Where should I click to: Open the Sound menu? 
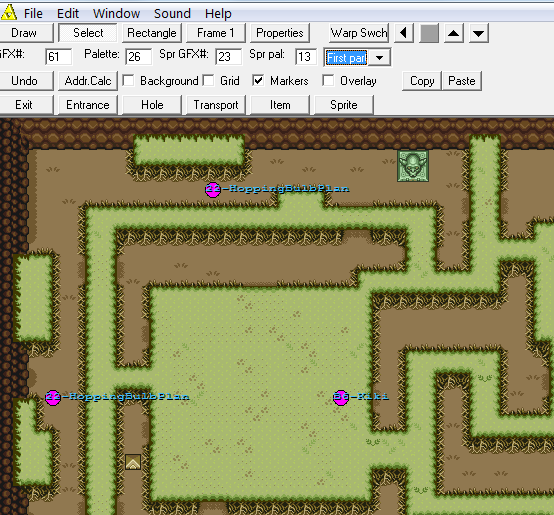point(172,13)
